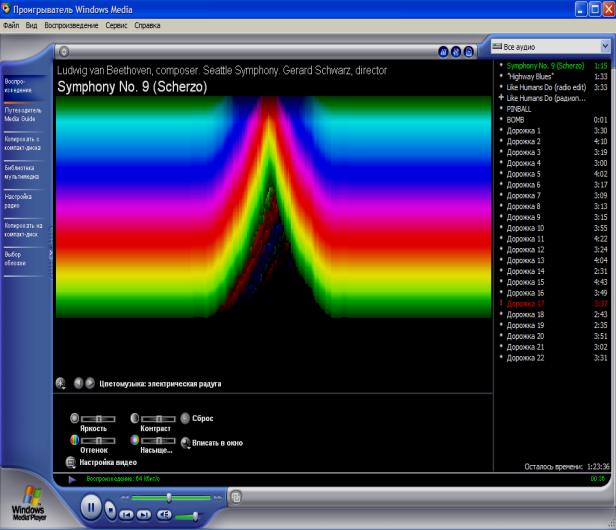Select Дорожка 20 in the playlist
This screenshot has height=530, width=616.
pos(553,336)
